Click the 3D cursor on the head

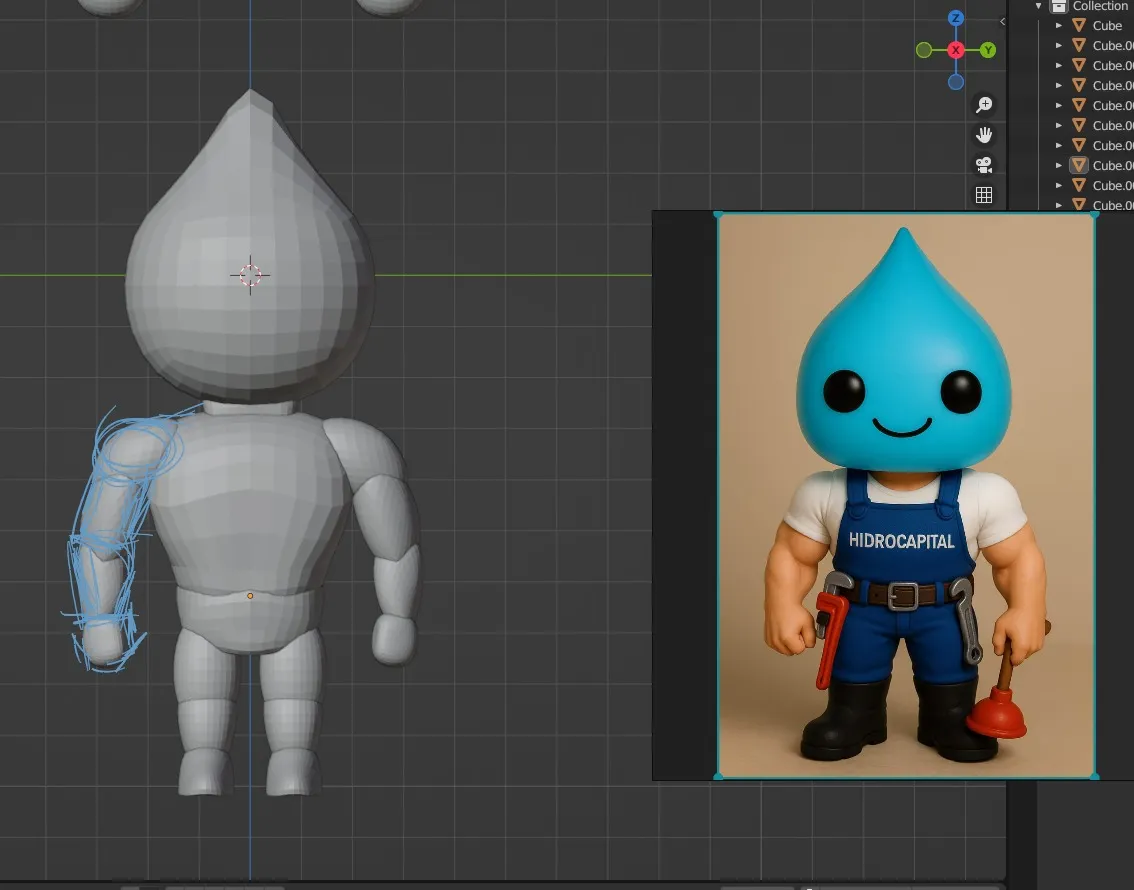tap(250, 275)
